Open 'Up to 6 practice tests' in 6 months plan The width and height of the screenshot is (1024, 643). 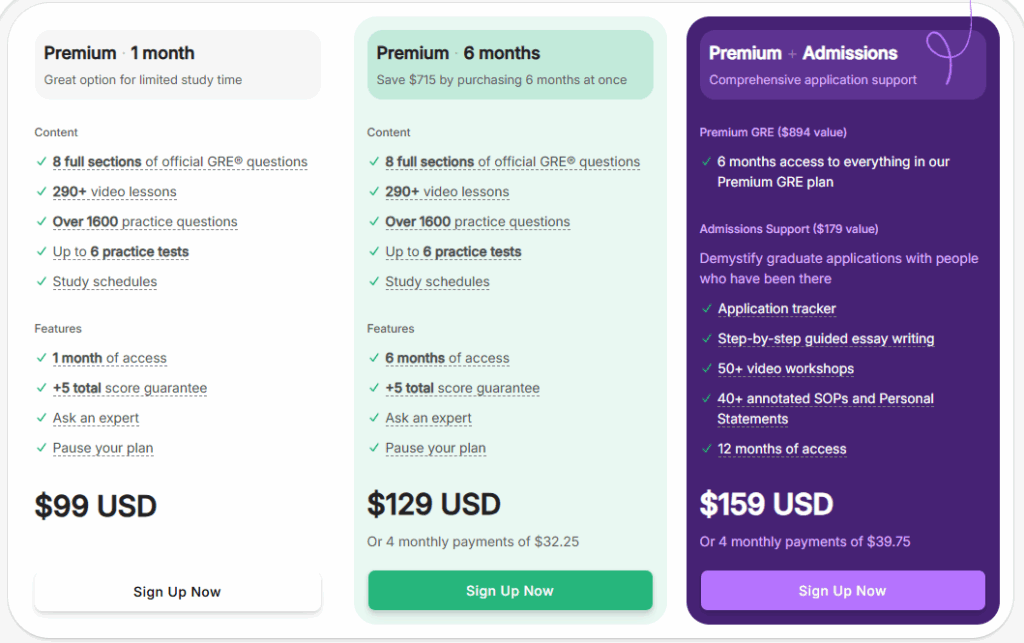click(x=453, y=252)
